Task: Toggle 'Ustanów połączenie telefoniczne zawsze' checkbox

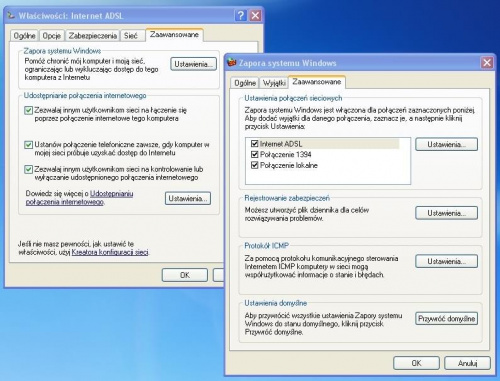Action: click(x=29, y=145)
